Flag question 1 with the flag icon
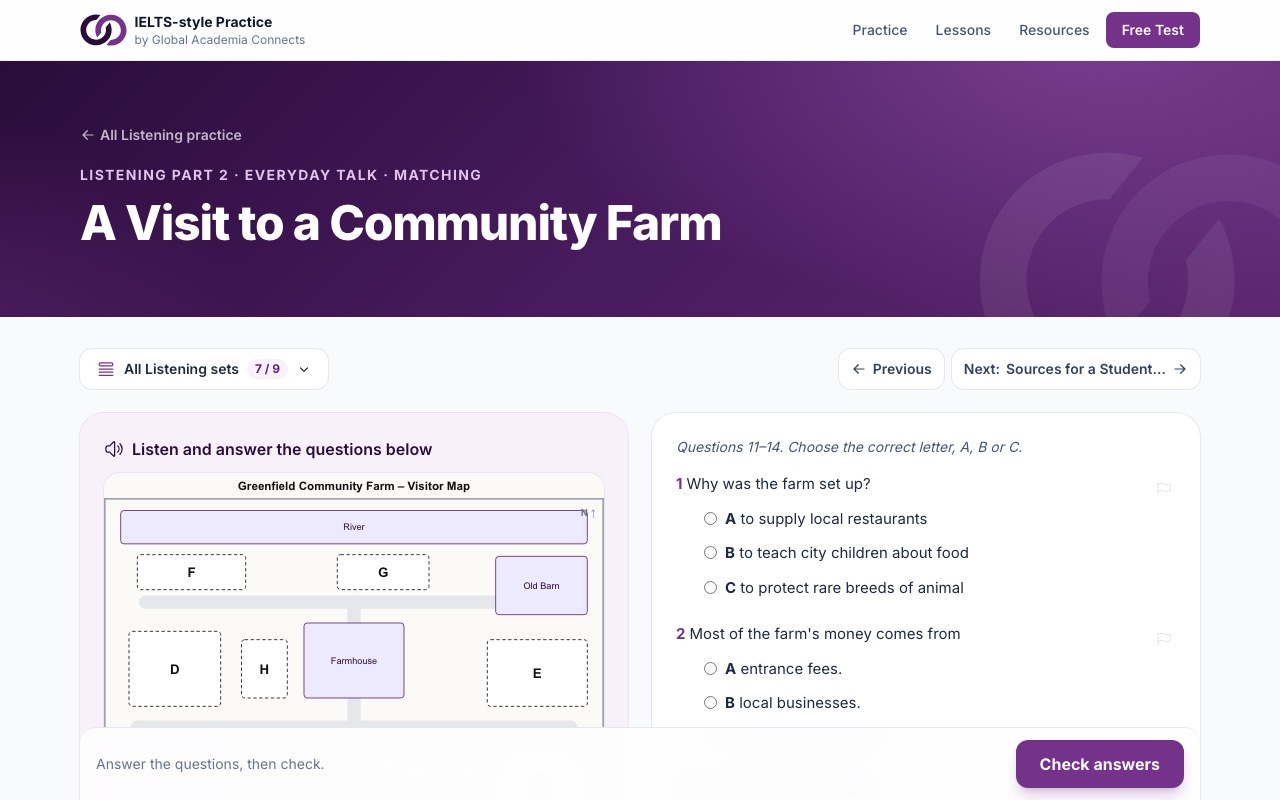The width and height of the screenshot is (1280, 800). click(1164, 489)
